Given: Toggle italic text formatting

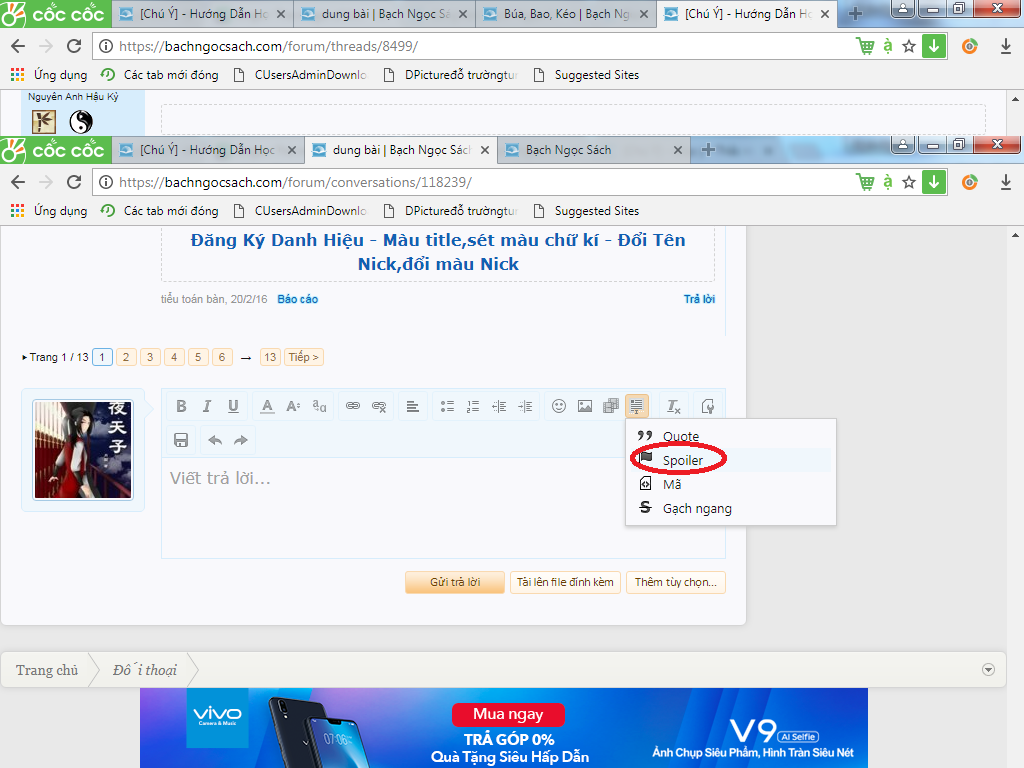Looking at the screenshot, I should pos(207,406).
